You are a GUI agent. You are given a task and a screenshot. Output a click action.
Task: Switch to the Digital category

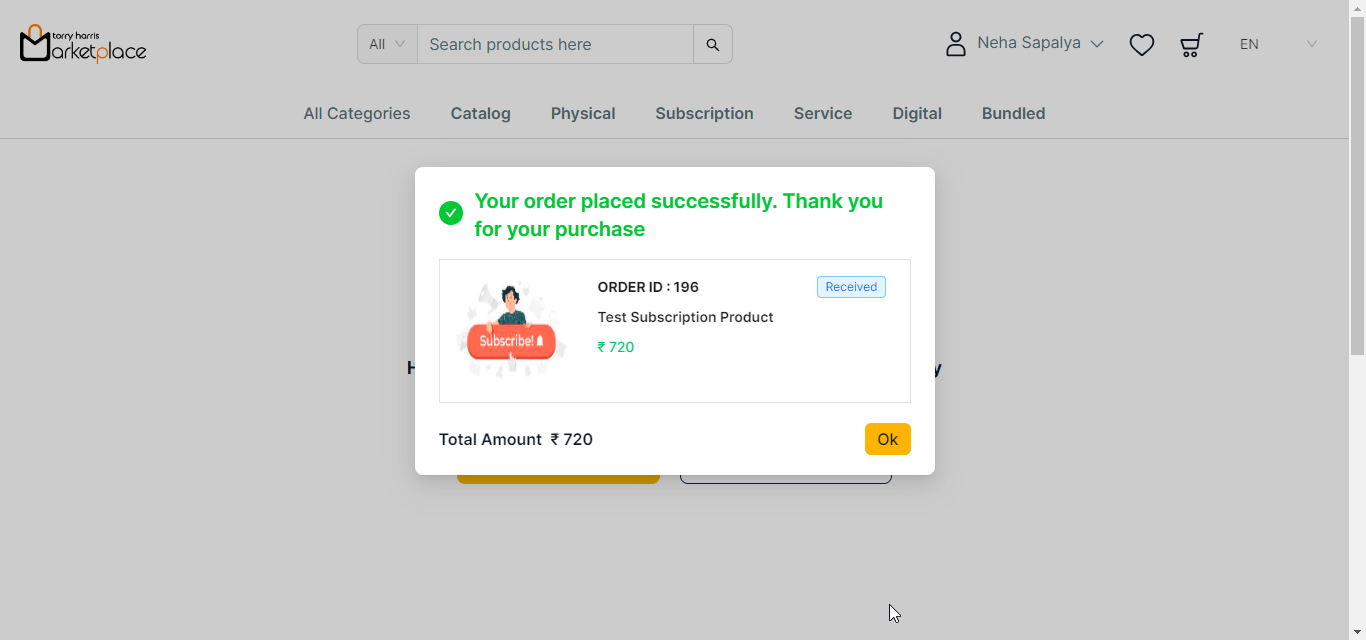[x=917, y=114]
